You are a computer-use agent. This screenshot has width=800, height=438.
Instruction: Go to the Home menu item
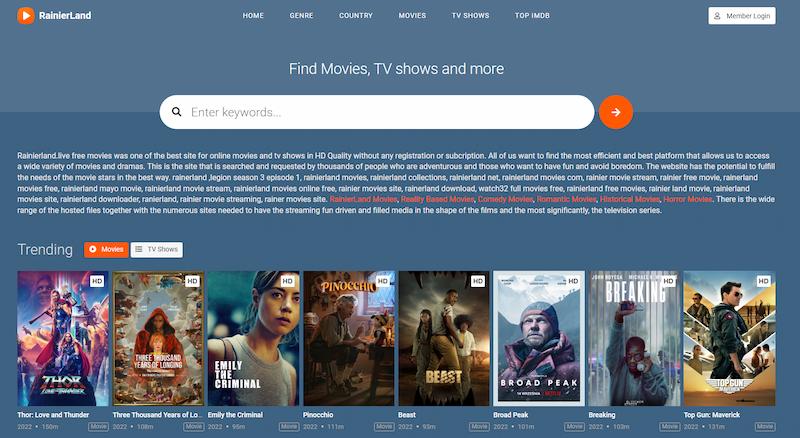pyautogui.click(x=253, y=16)
